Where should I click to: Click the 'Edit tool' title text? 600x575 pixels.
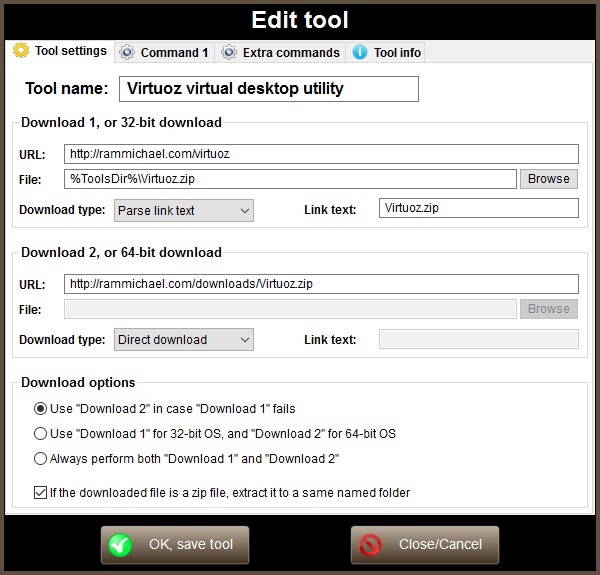click(x=300, y=20)
